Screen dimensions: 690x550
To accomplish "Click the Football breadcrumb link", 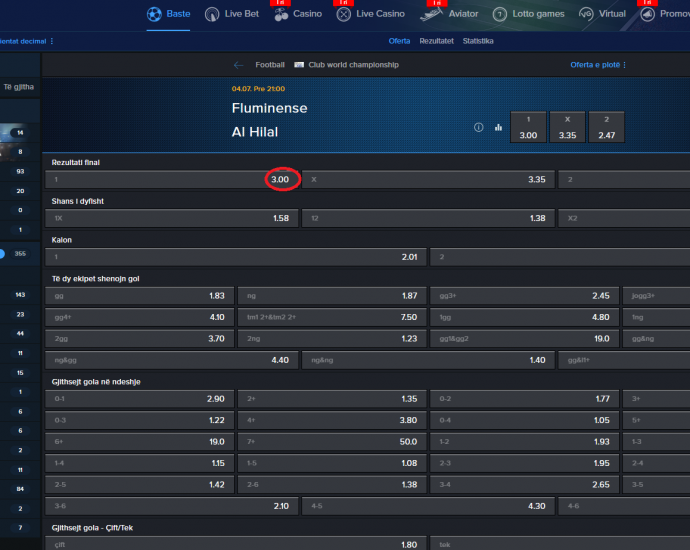I will pyautogui.click(x=270, y=65).
